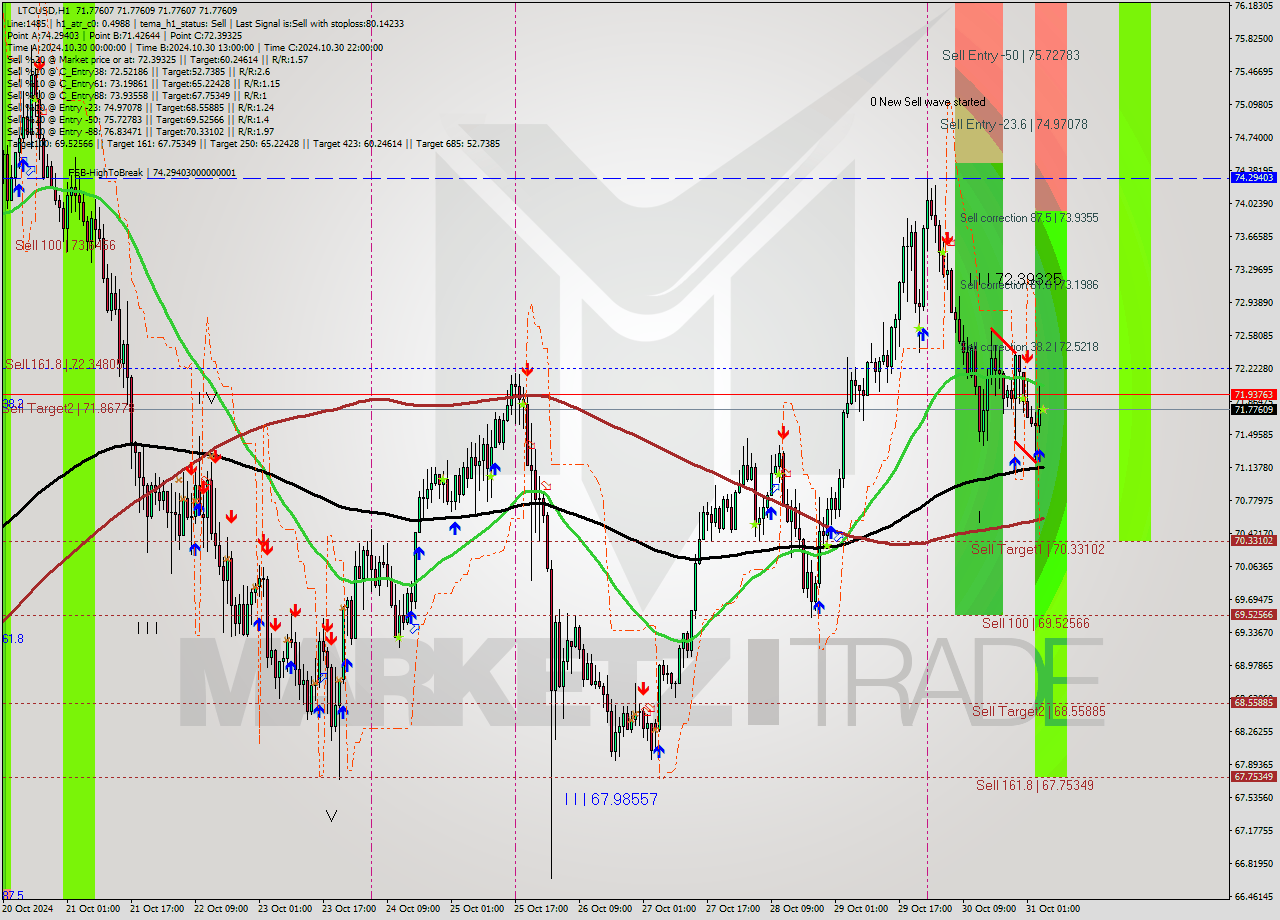The image size is (1280, 920).
Task: Click the 75.09805 price axis value
Action: pyautogui.click(x=1253, y=104)
